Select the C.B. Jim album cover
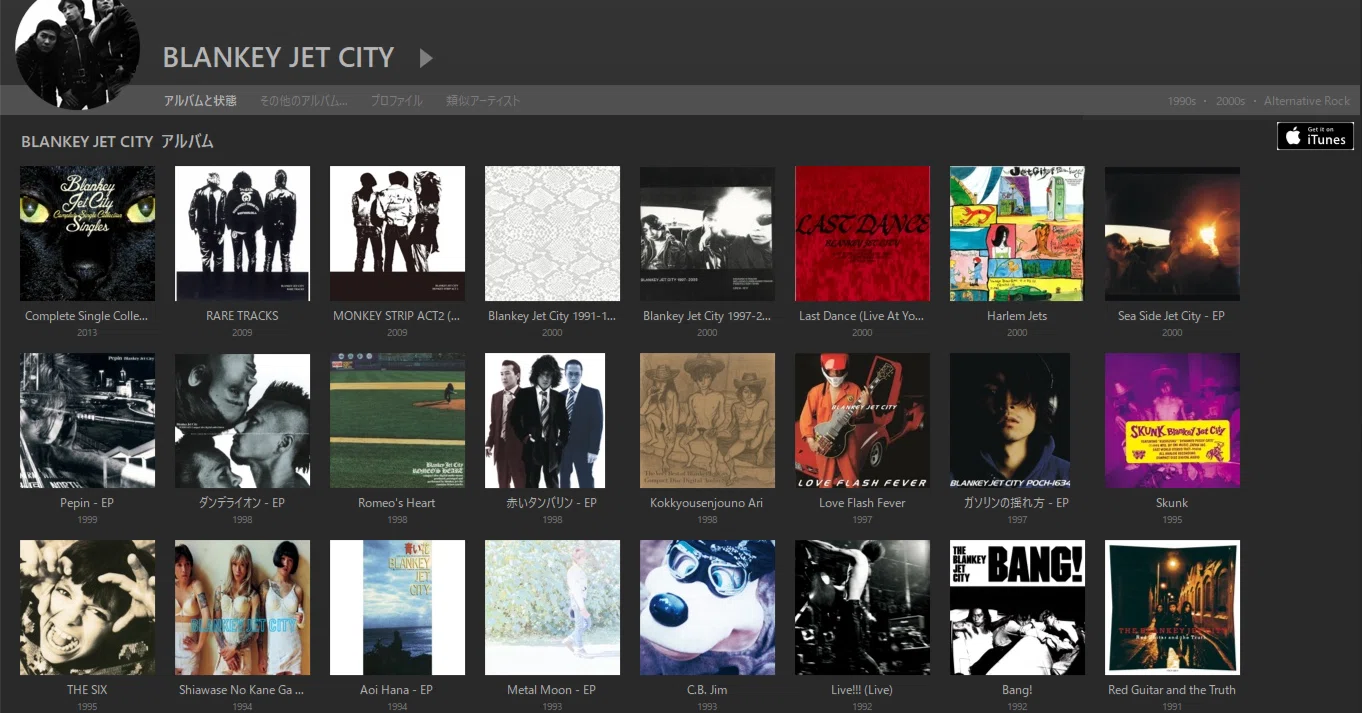The image size is (1362, 713). click(x=707, y=607)
